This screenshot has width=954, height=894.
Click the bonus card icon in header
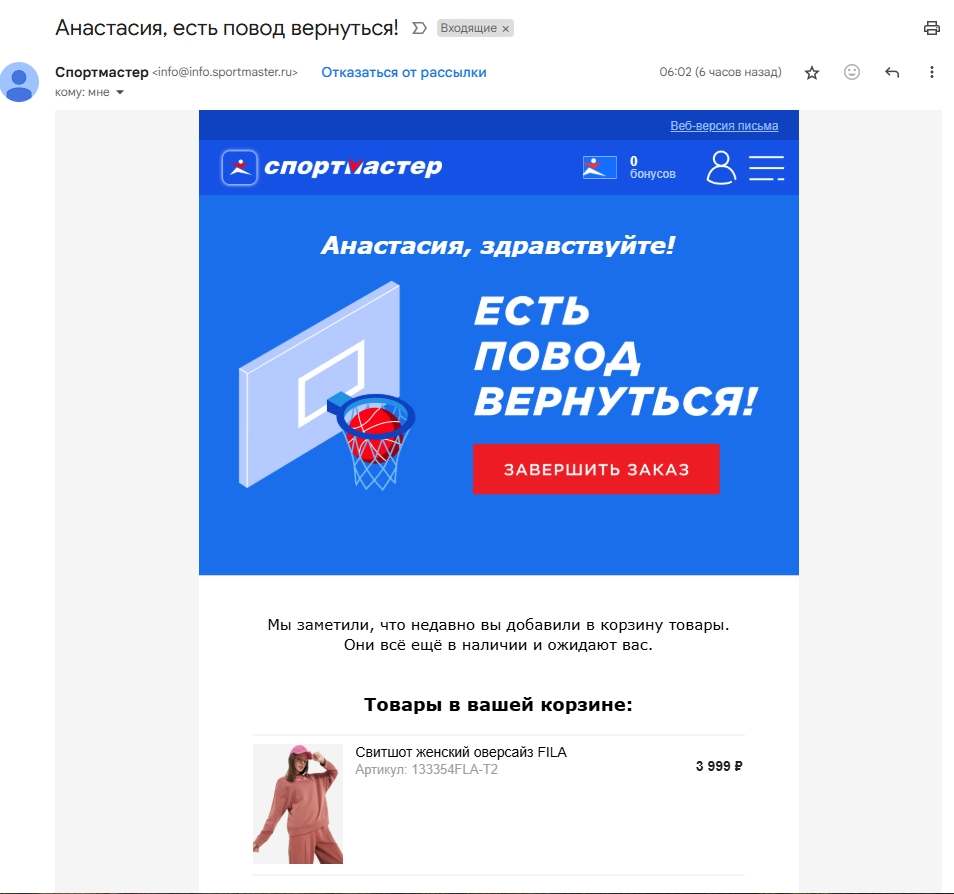tap(599, 167)
